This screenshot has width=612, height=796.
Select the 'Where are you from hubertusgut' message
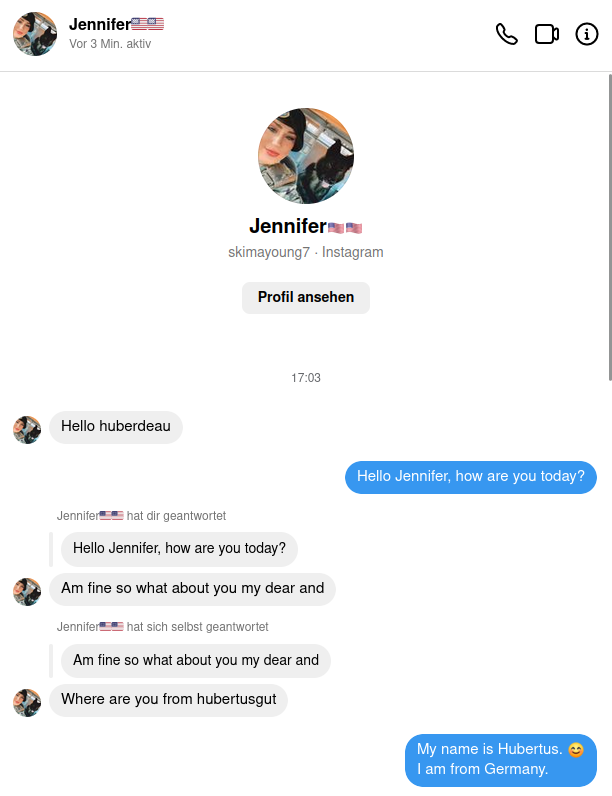(x=168, y=700)
